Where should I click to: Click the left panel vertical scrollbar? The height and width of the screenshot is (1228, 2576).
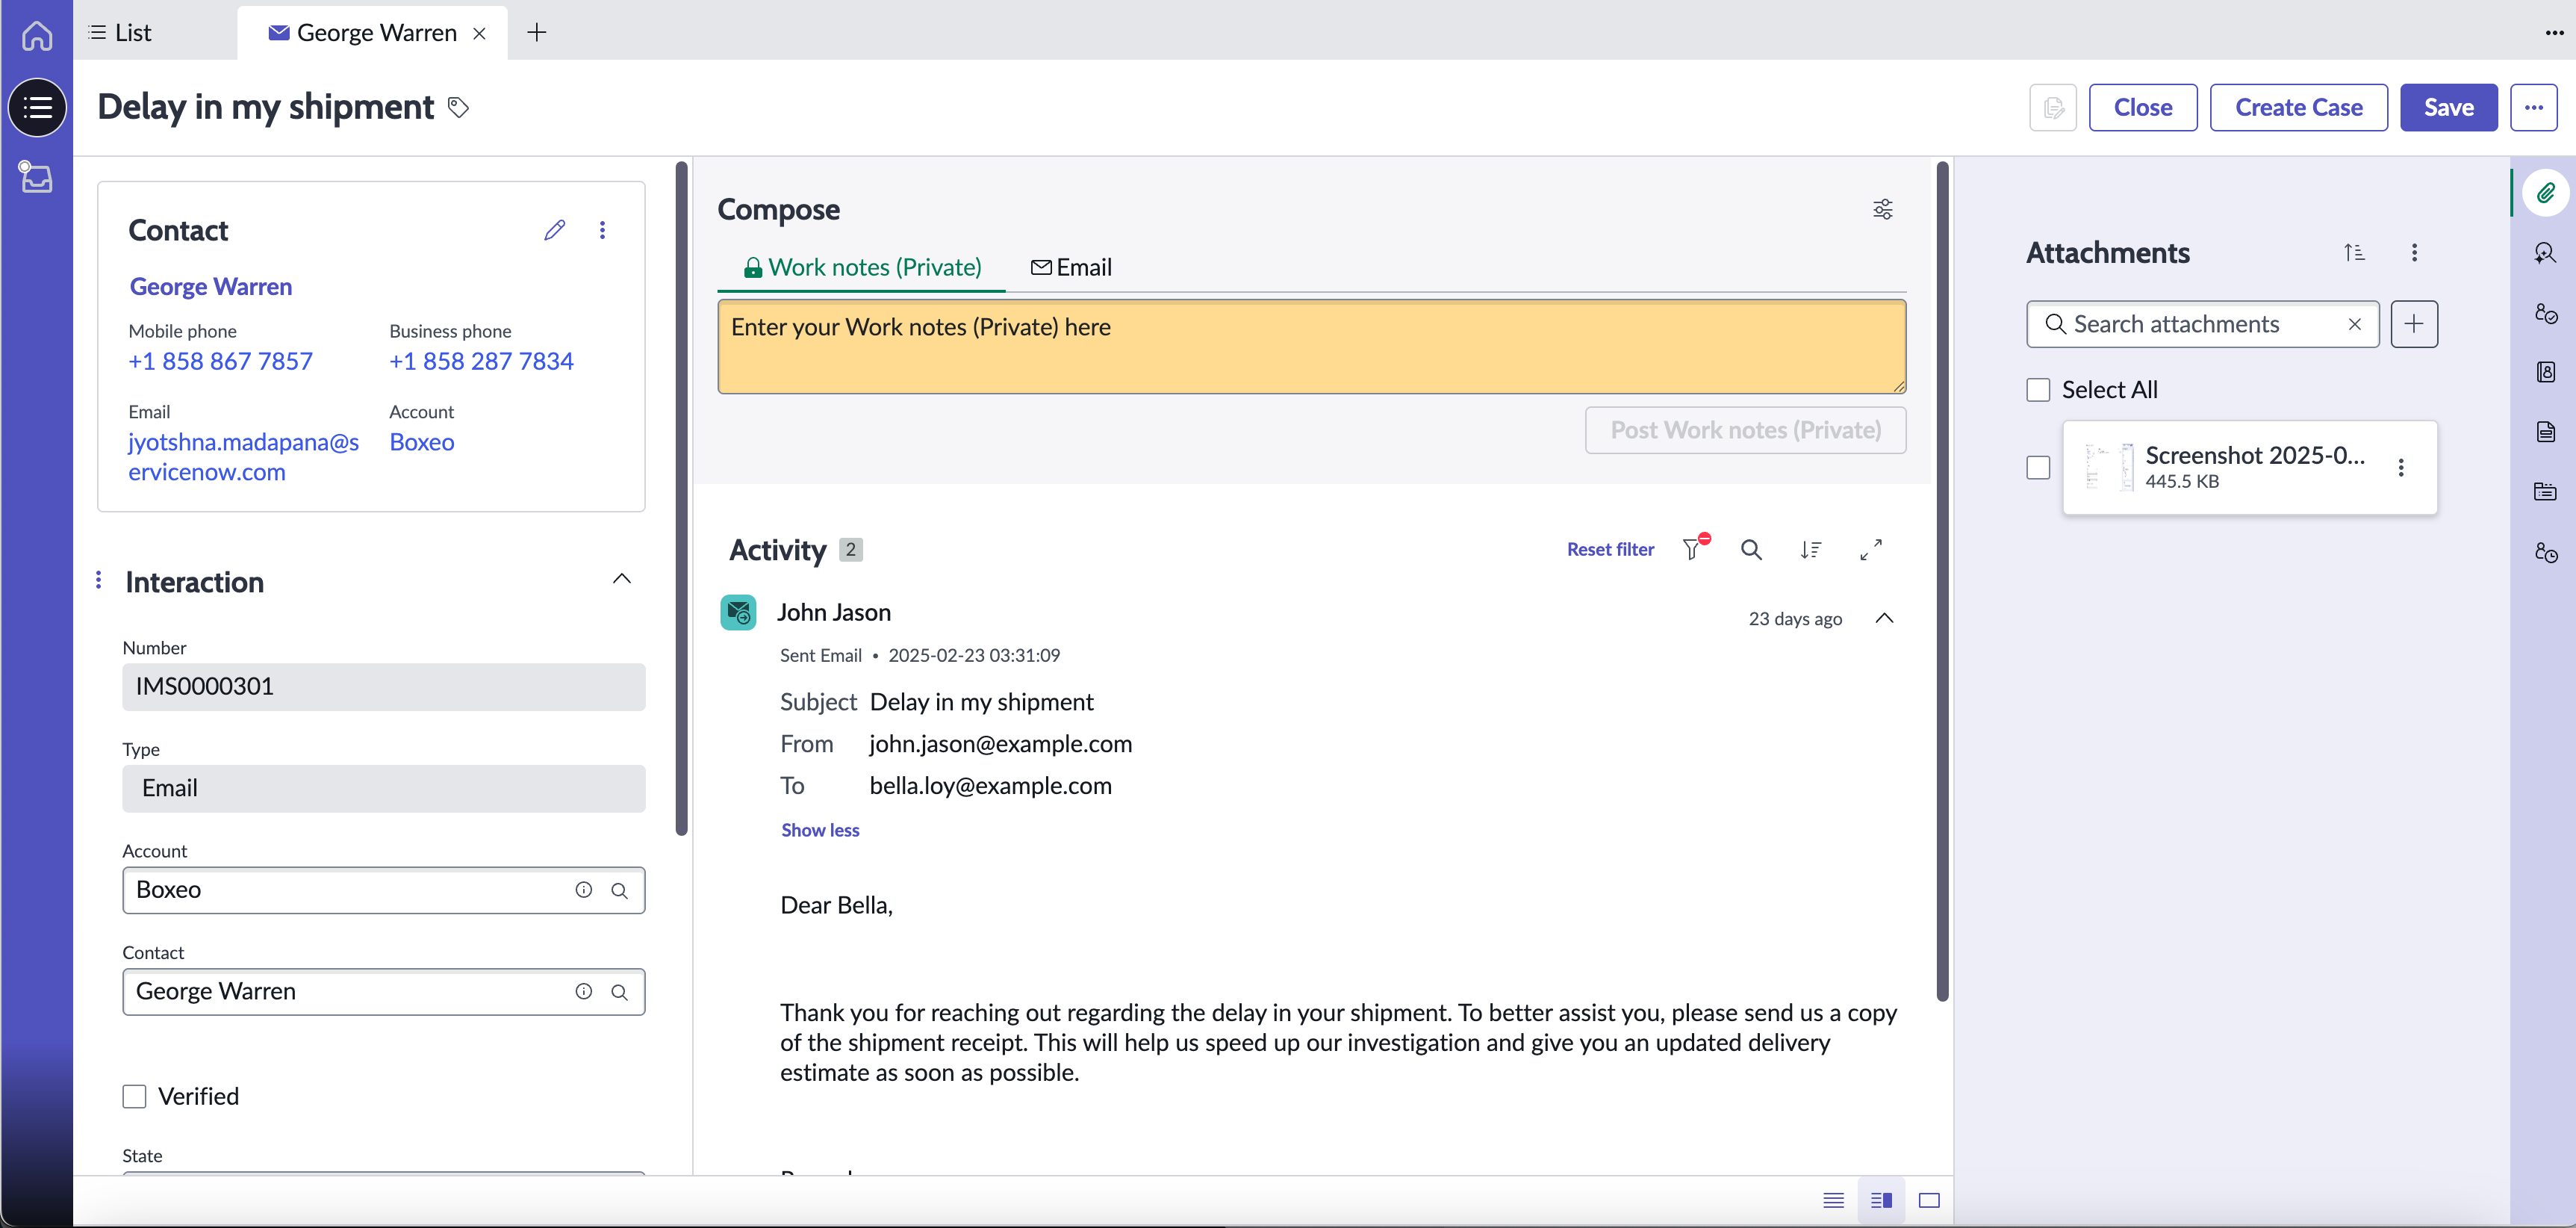coord(682,498)
